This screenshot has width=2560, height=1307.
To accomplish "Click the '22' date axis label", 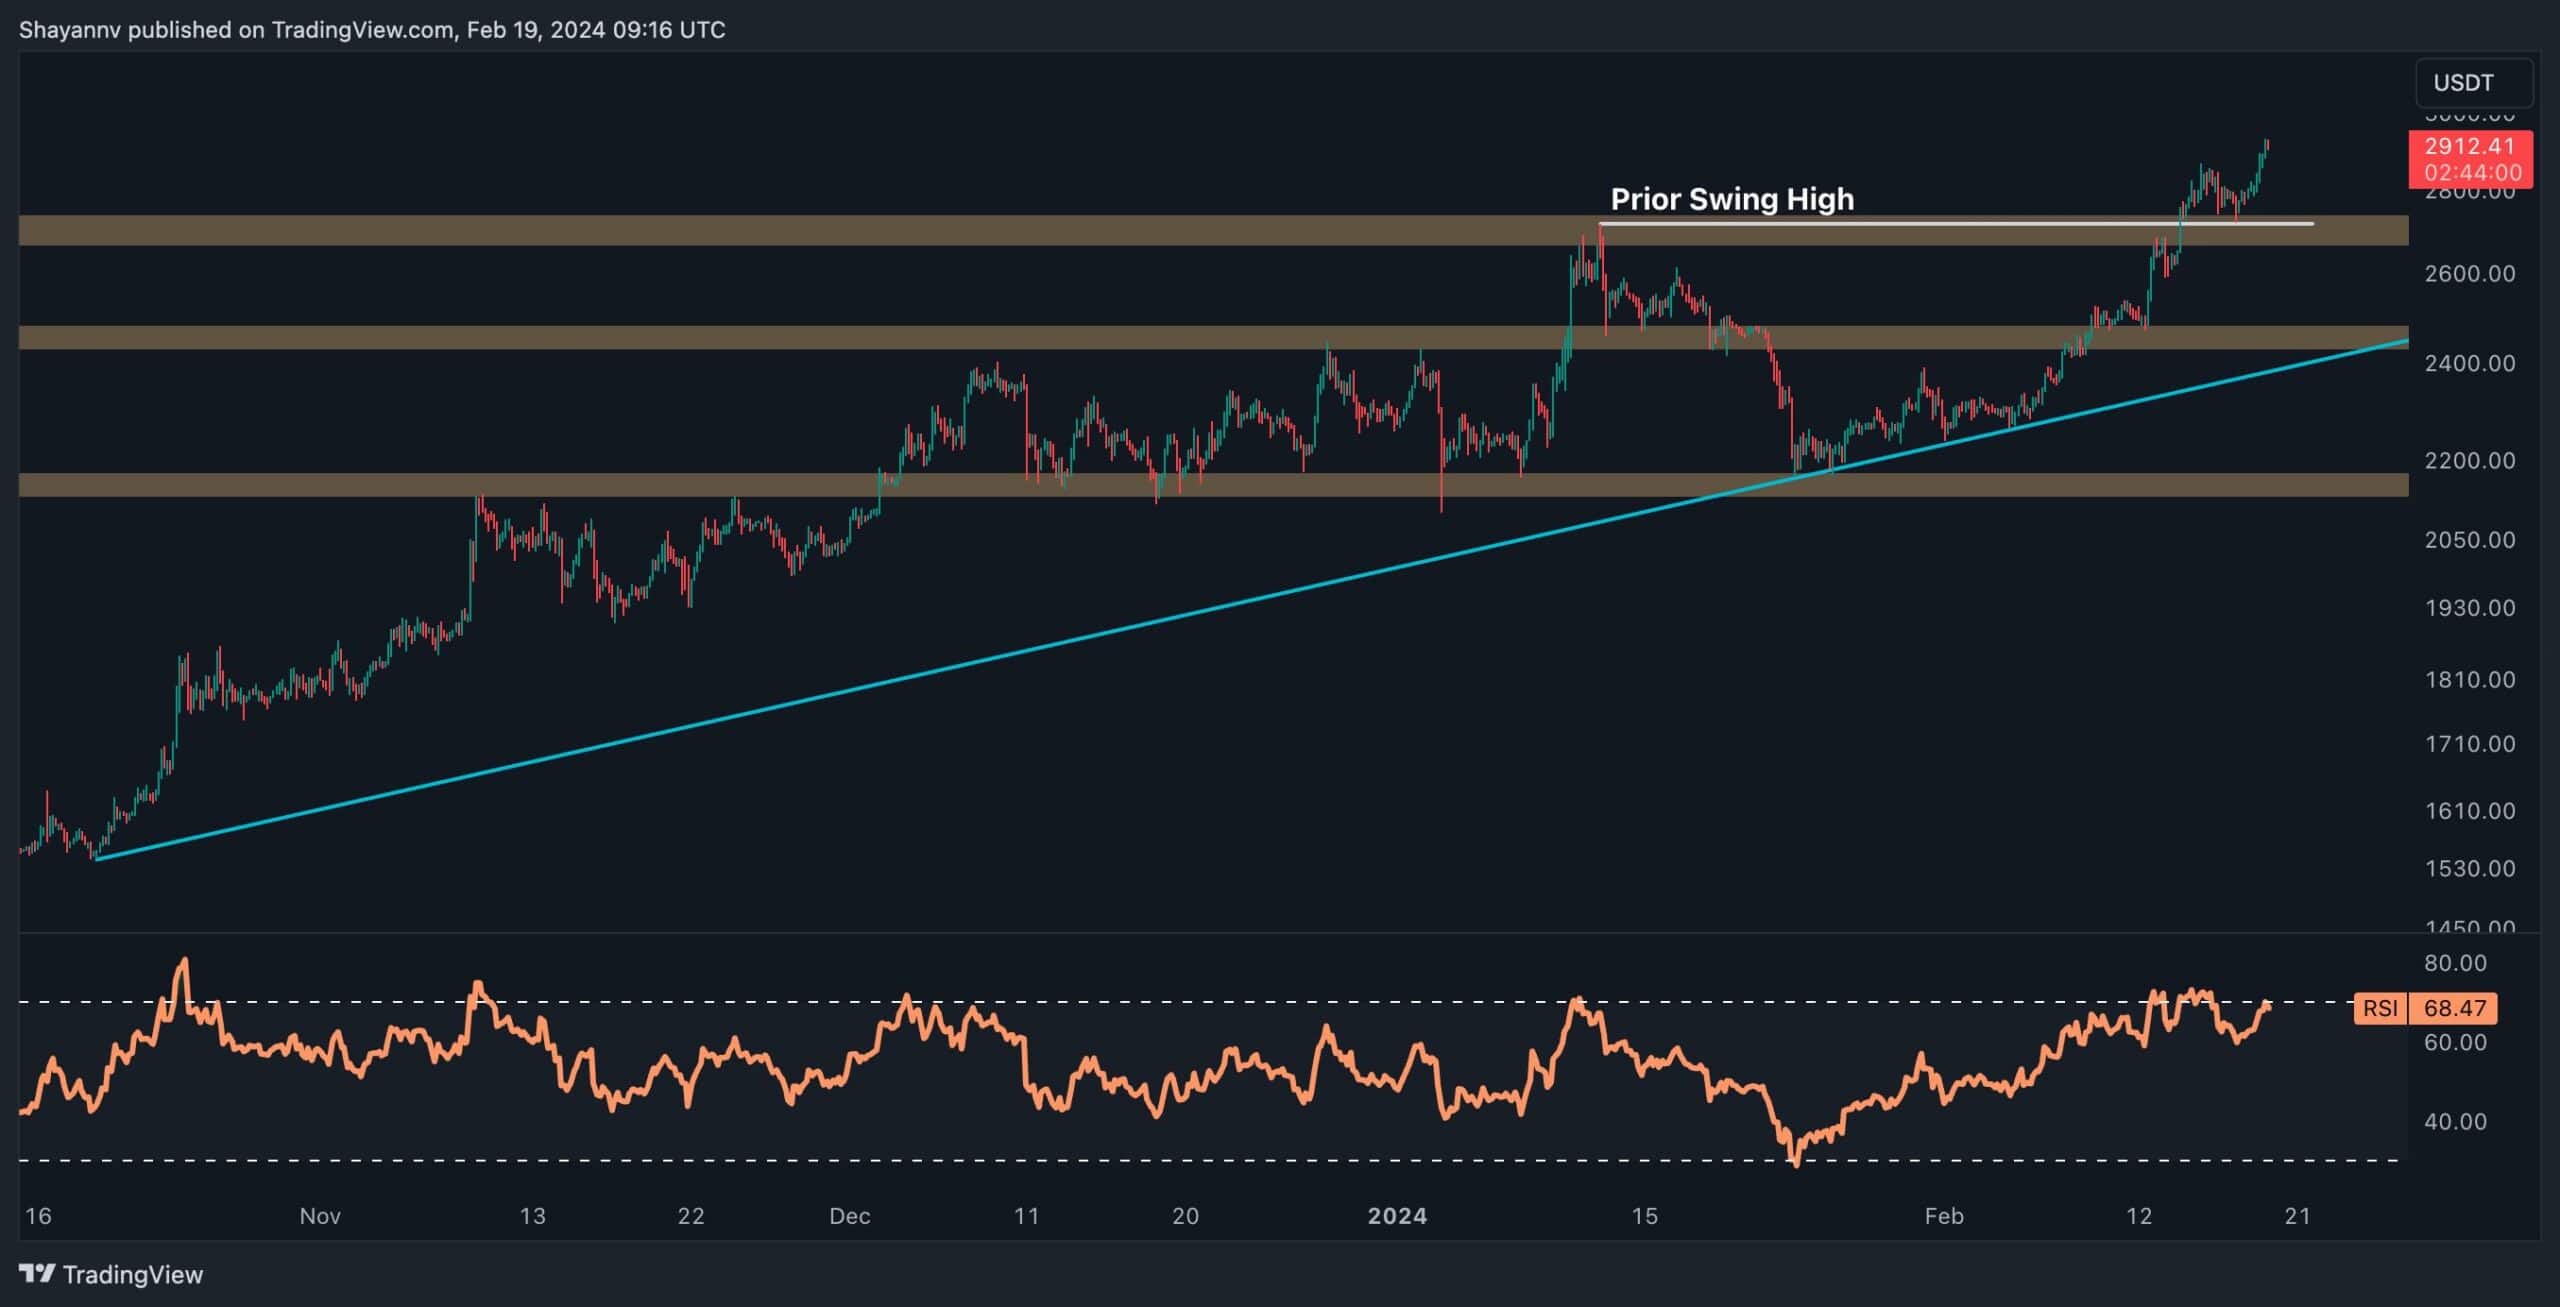I will 691,1217.
